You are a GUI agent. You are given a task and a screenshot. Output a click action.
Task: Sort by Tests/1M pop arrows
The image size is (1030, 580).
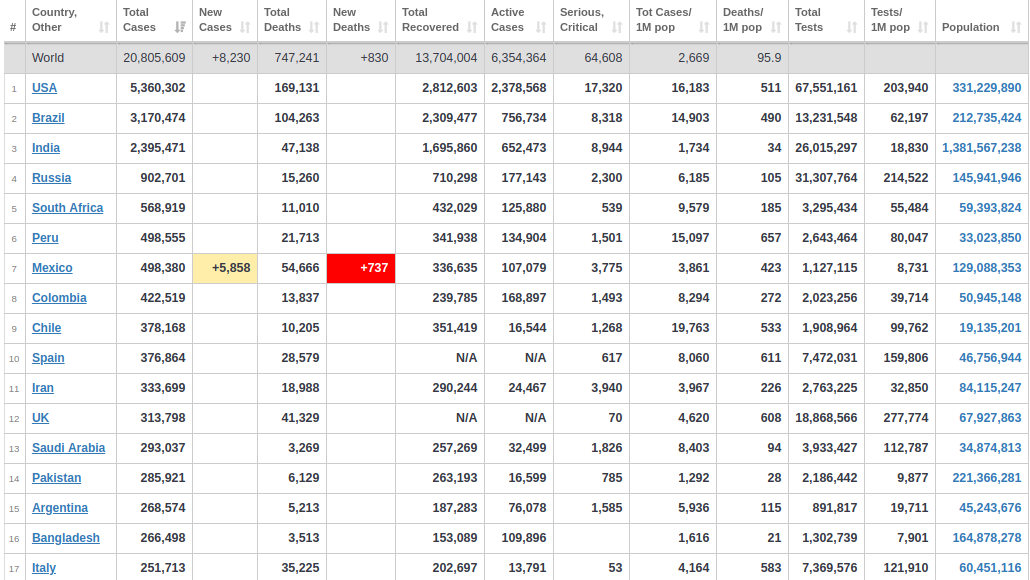pyautogui.click(x=923, y=28)
